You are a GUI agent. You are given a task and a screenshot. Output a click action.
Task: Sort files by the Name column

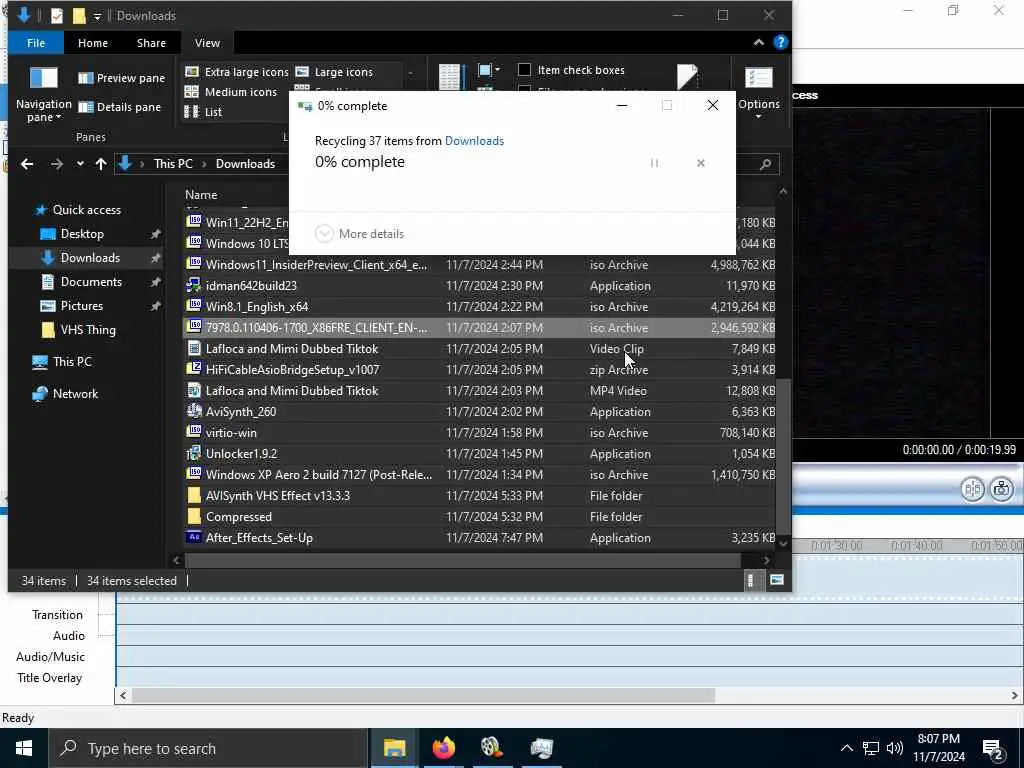click(x=201, y=195)
